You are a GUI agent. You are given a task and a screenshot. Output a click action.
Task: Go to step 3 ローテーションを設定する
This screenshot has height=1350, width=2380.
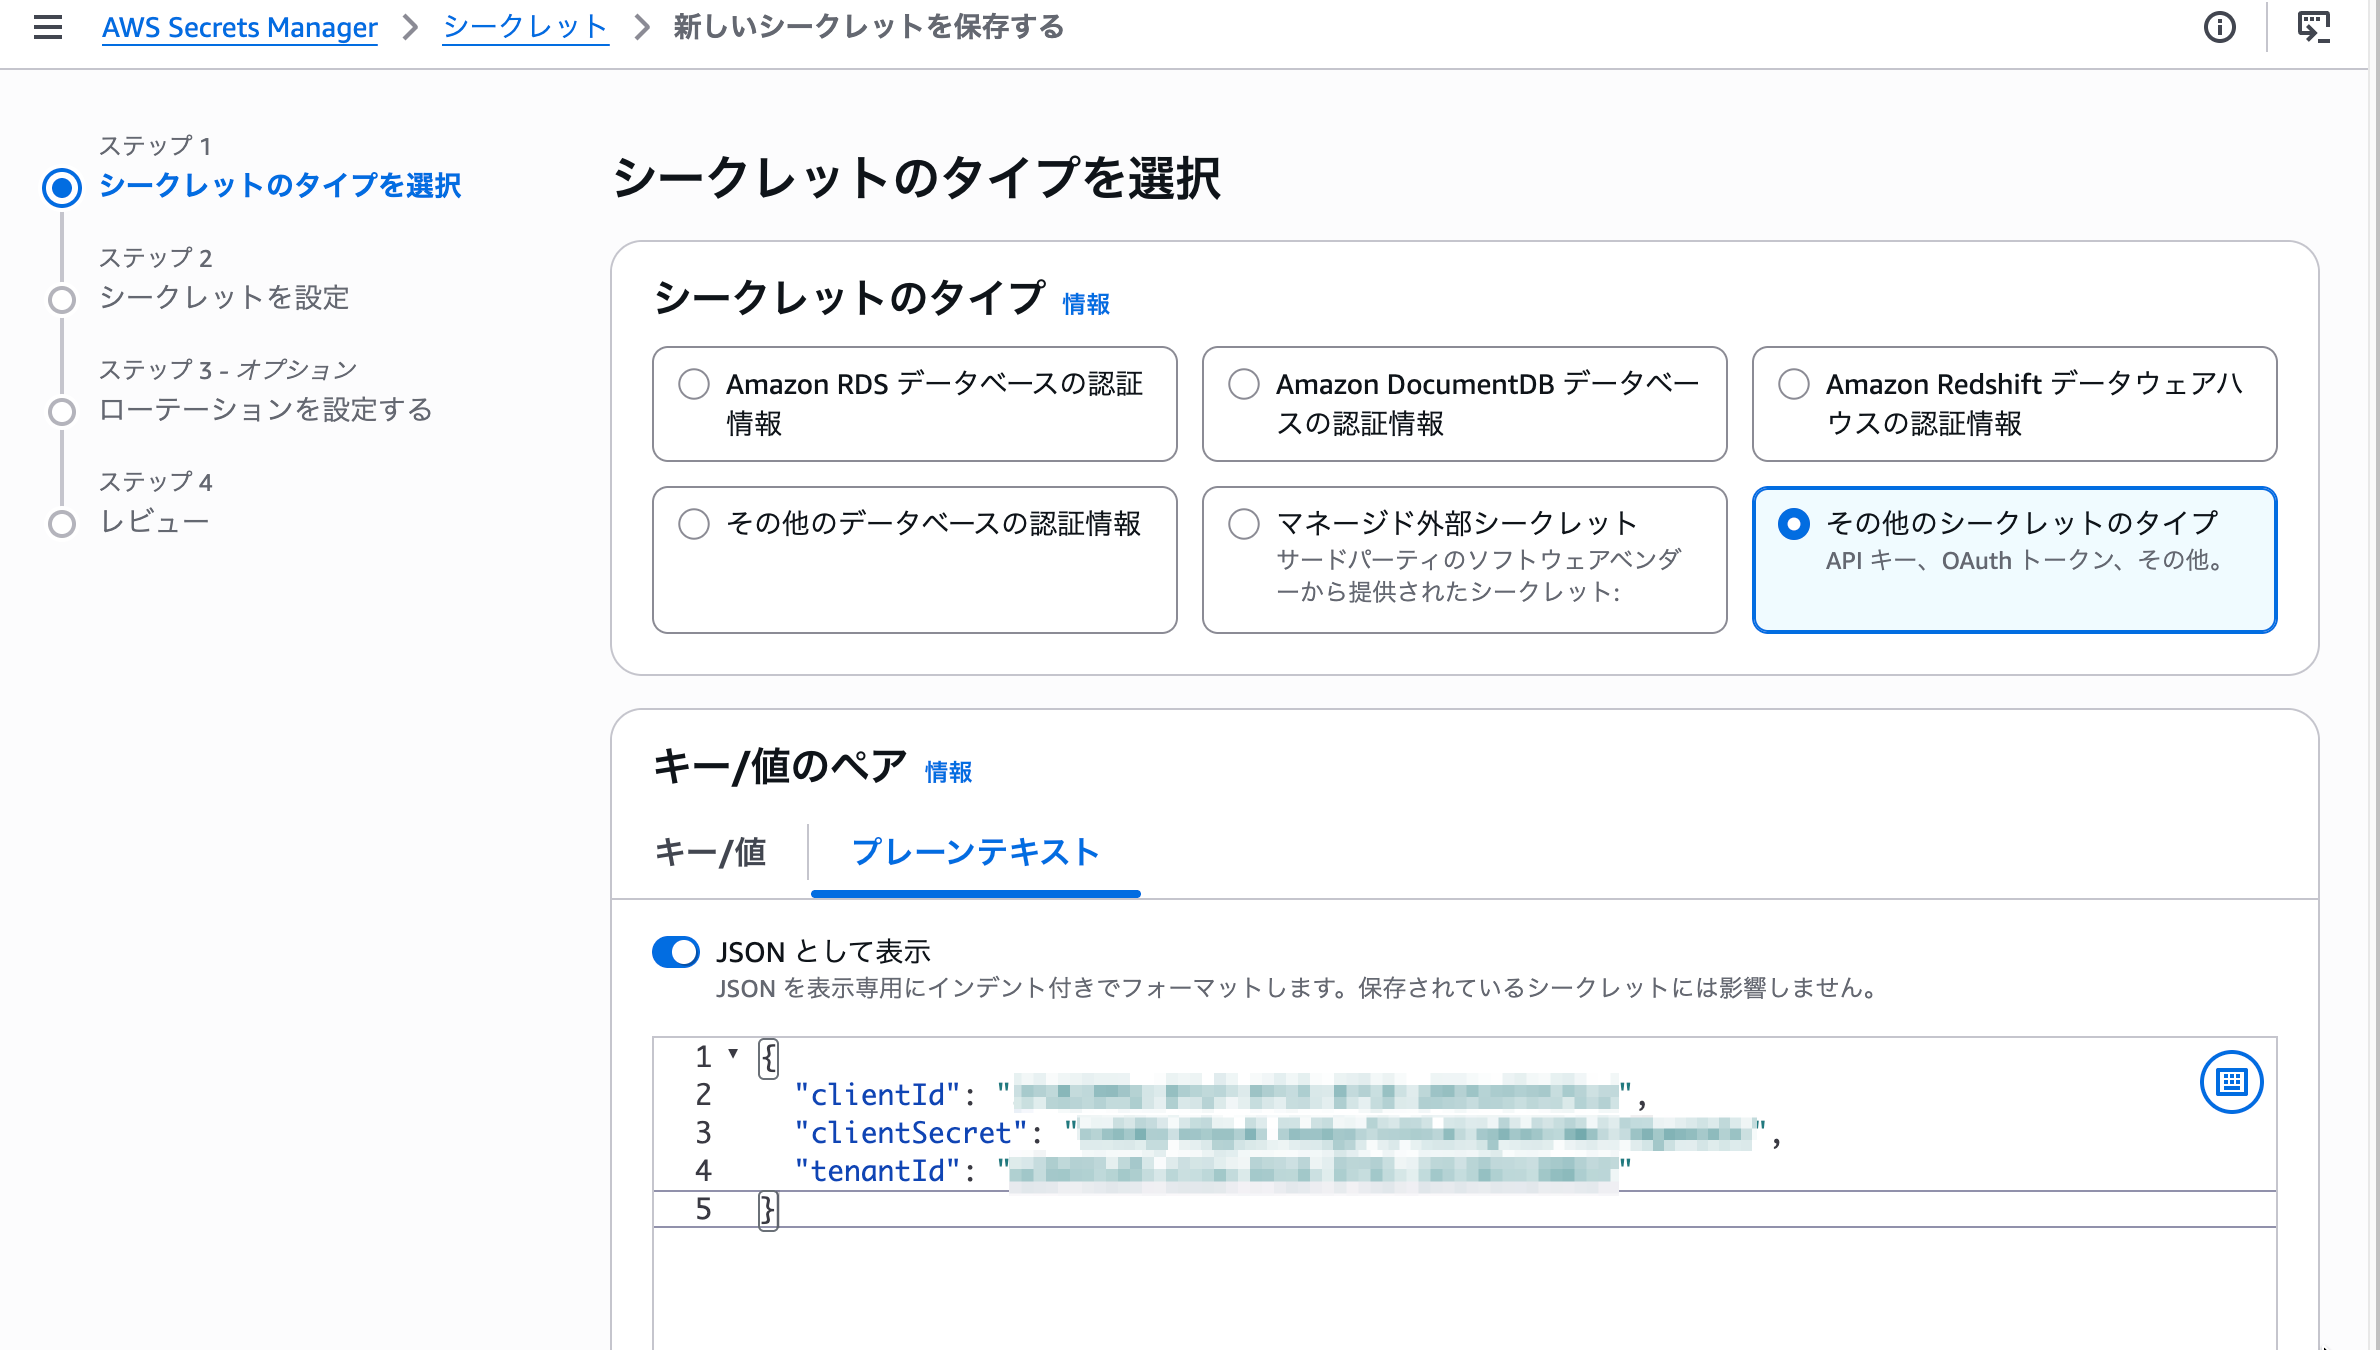click(266, 410)
